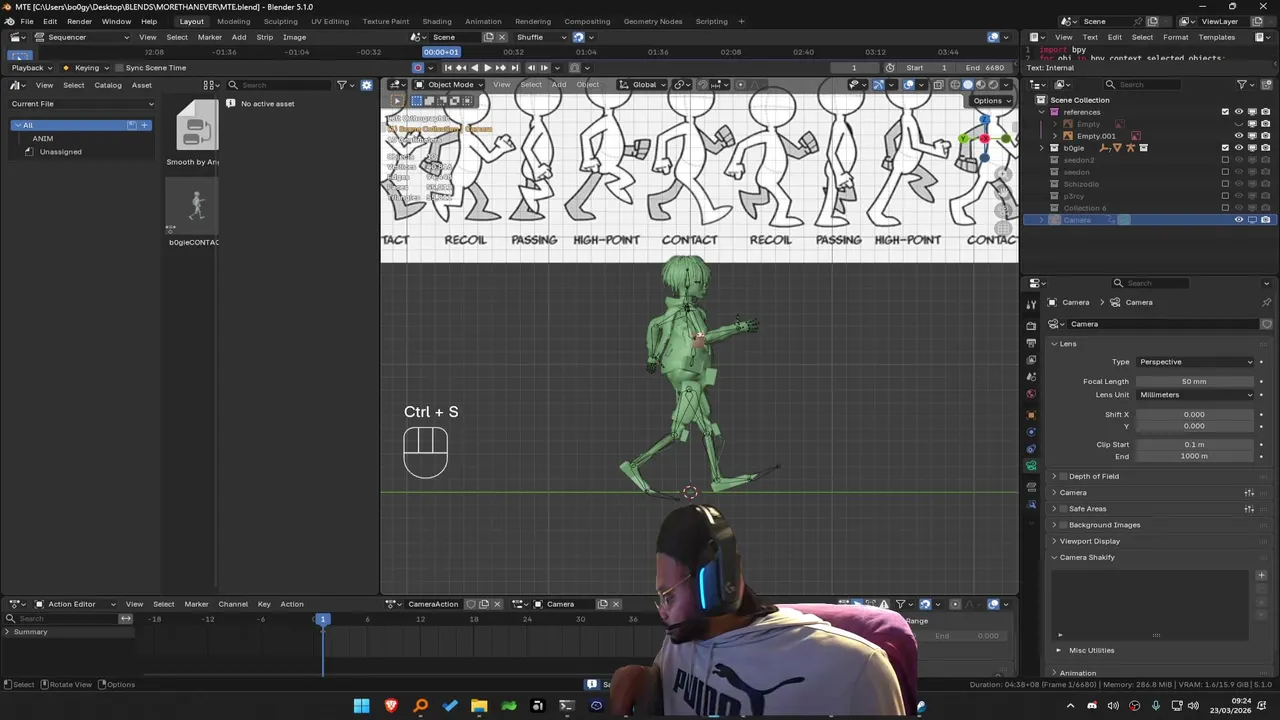Toggle X-ray mode in viewport

point(938,85)
